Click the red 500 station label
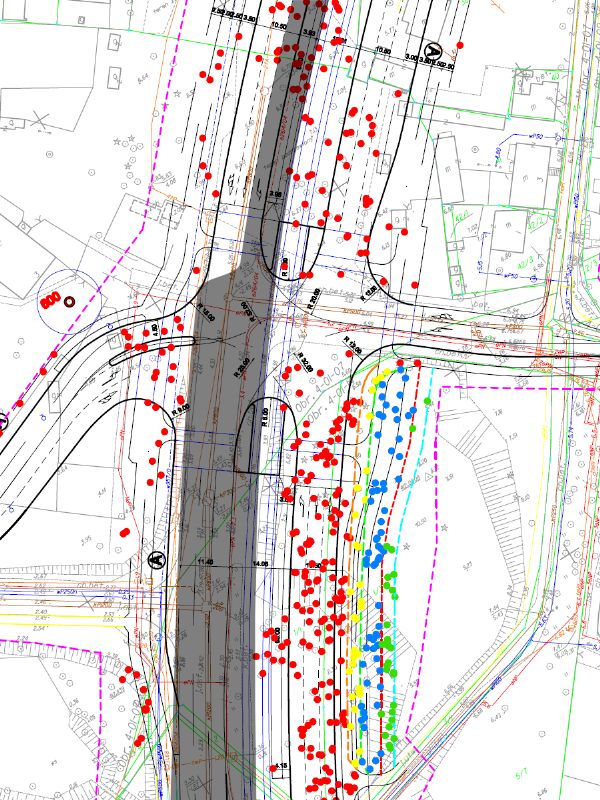The height and width of the screenshot is (800, 600). [x=47, y=298]
